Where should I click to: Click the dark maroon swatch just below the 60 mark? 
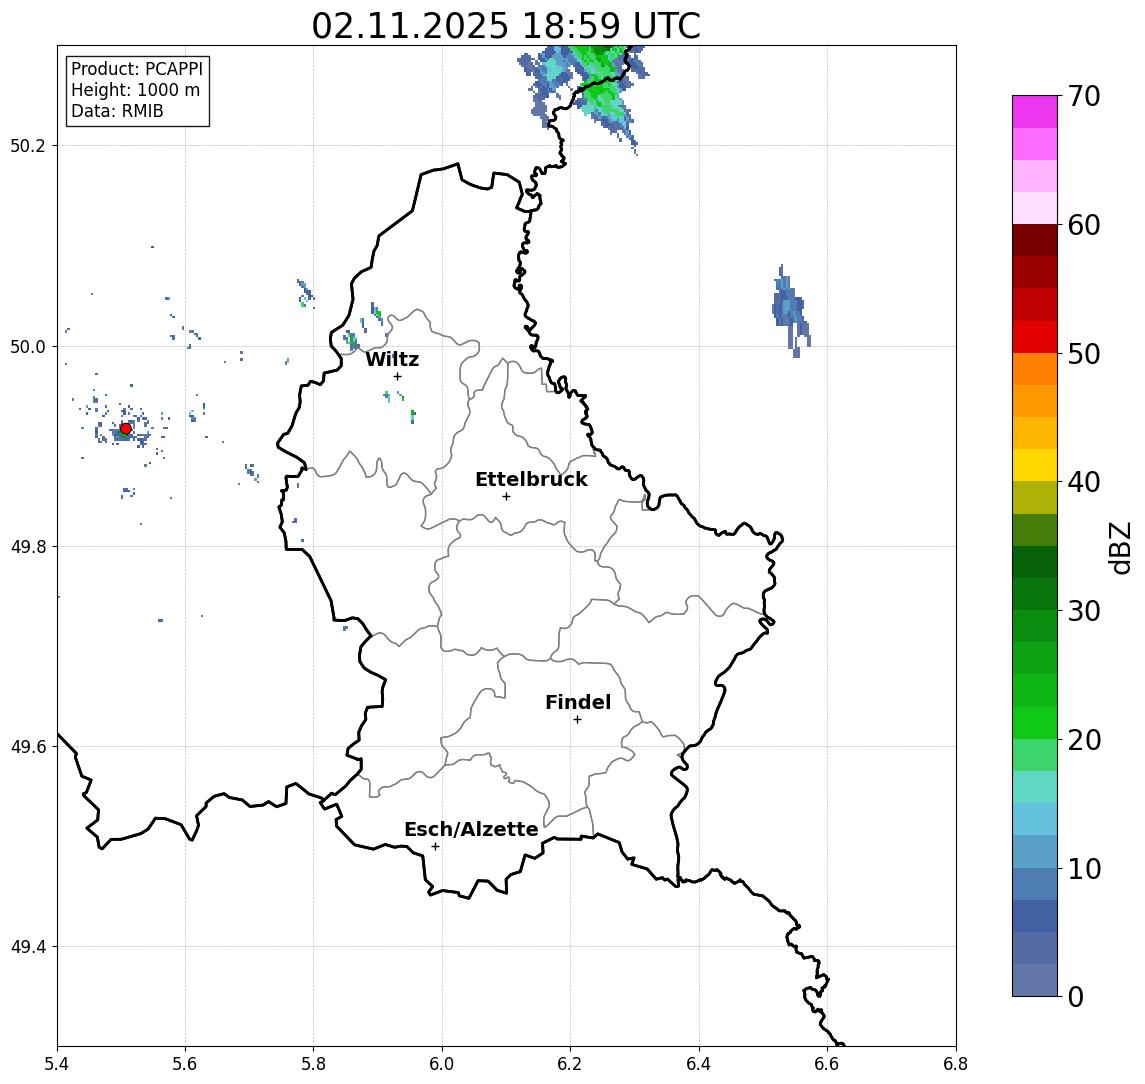pyautogui.click(x=1035, y=241)
